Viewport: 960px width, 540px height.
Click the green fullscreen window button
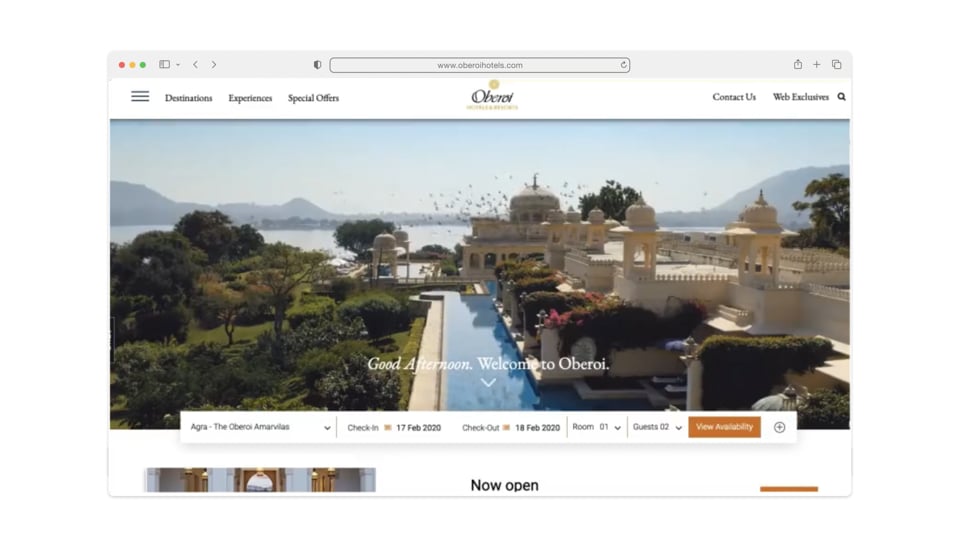[x=143, y=65]
